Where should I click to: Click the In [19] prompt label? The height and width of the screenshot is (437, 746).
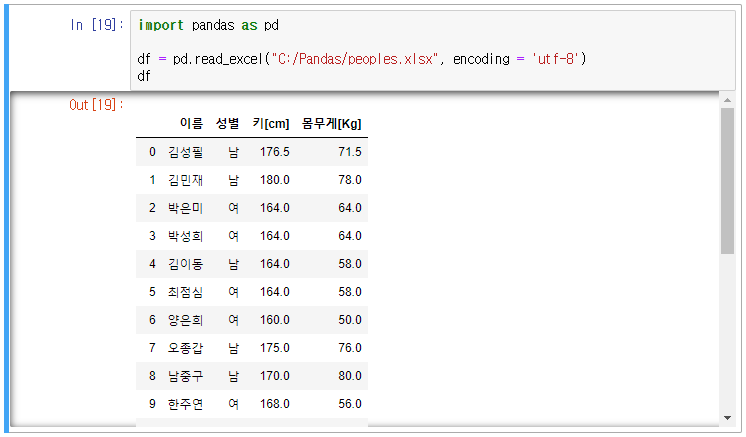(97, 25)
